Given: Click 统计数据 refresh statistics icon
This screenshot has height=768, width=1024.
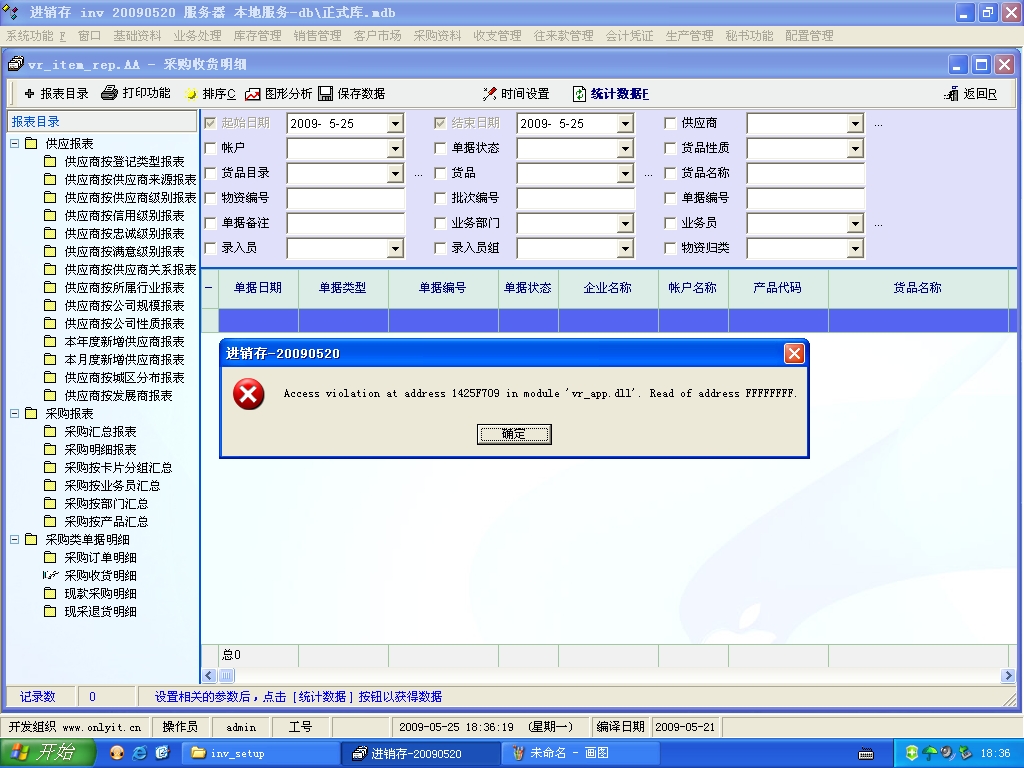Looking at the screenshot, I should click(x=579, y=94).
